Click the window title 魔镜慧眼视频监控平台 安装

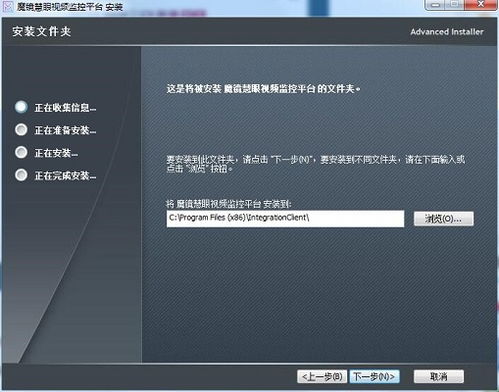(x=70, y=7)
